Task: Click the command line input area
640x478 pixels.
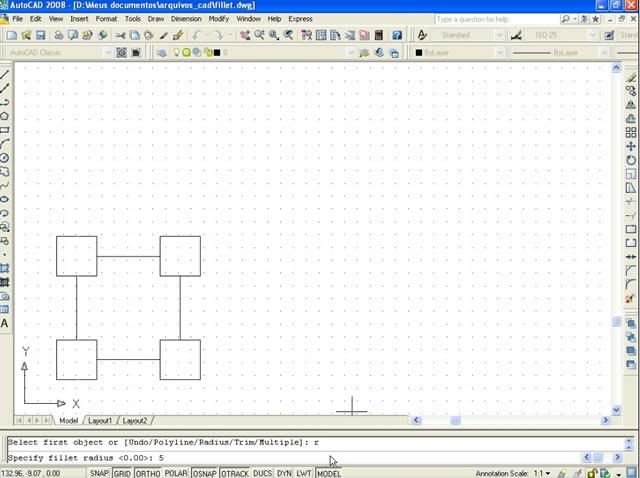Action: coord(300,457)
